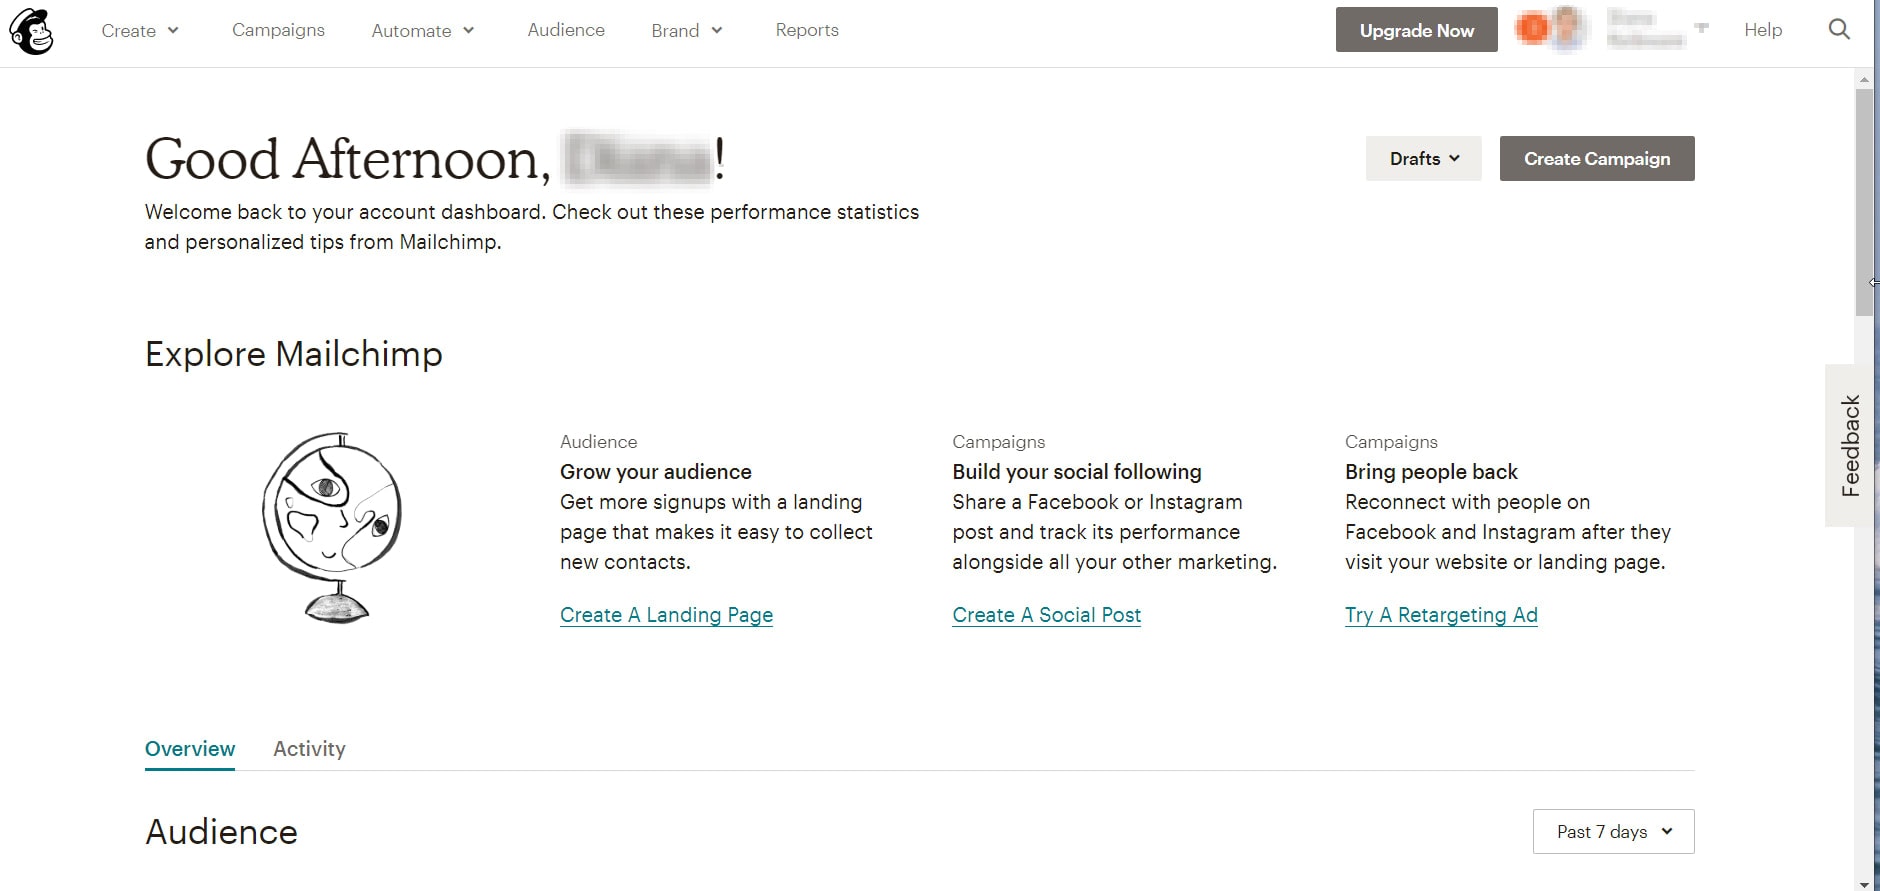Click the Mailchimp Freddie logo
Viewport: 1880px width, 891px height.
click(x=31, y=31)
